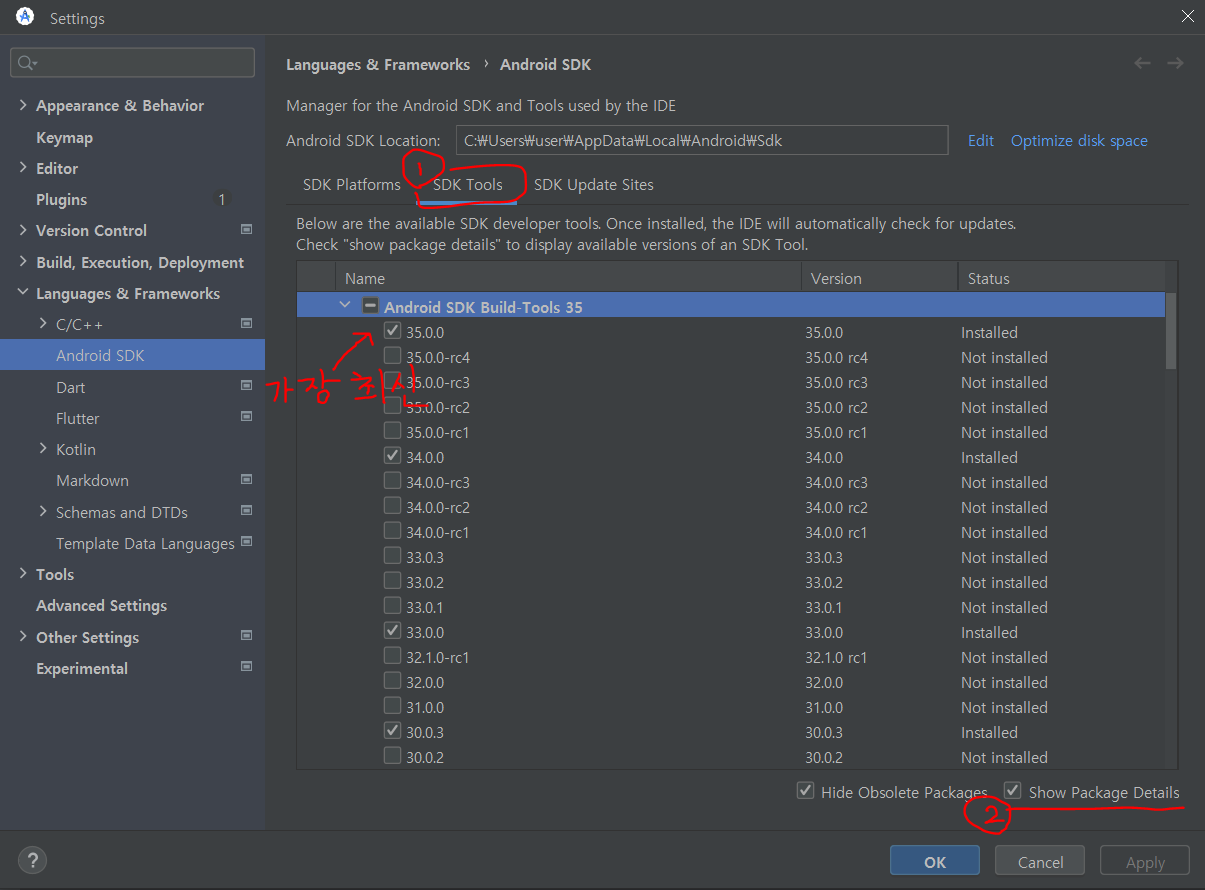Toggle the Android SDK Build-Tools 35 group checkbox
Screen dimensions: 1205x890
click(370, 306)
